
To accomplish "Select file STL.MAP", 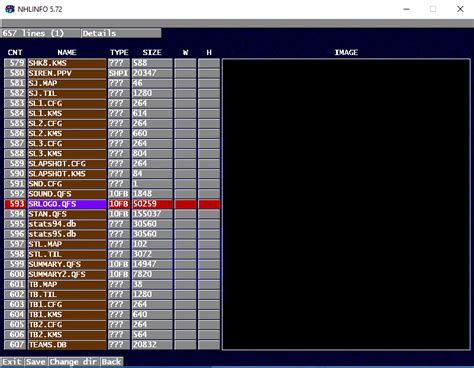I will click(x=67, y=244).
